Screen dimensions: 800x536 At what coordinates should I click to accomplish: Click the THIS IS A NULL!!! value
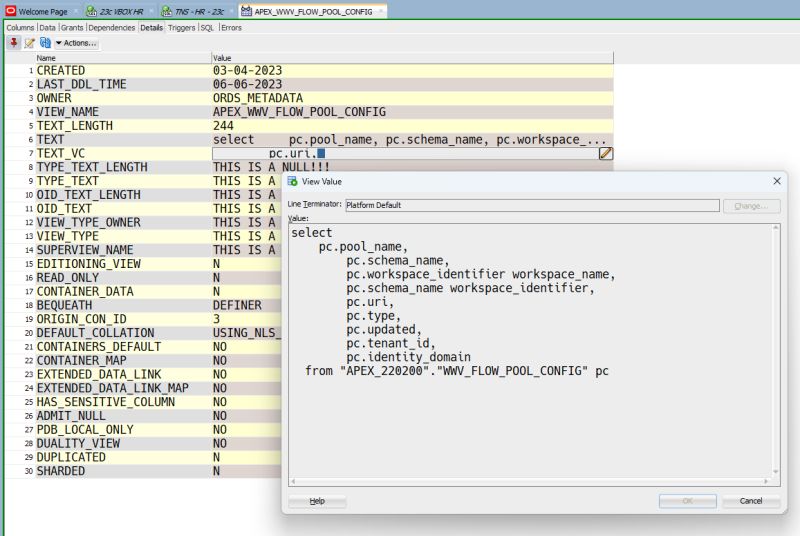(271, 167)
